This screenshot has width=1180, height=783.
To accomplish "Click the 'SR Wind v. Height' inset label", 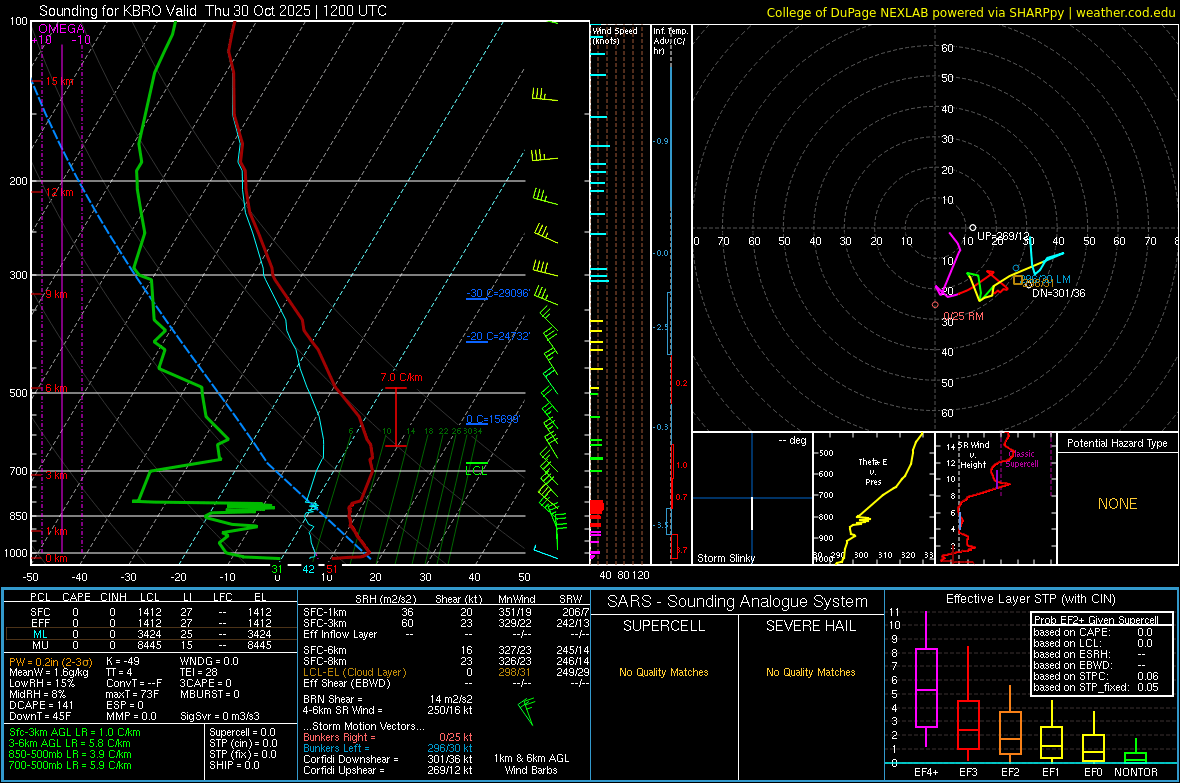I will tap(974, 455).
